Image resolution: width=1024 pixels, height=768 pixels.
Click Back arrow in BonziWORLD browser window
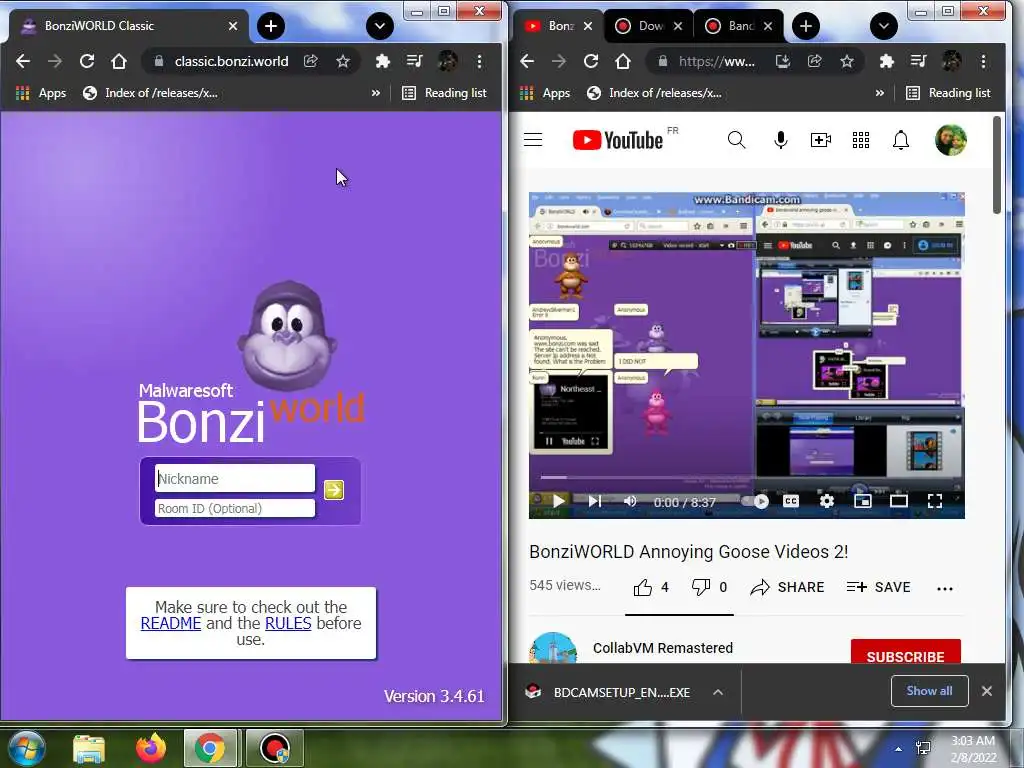(23, 61)
